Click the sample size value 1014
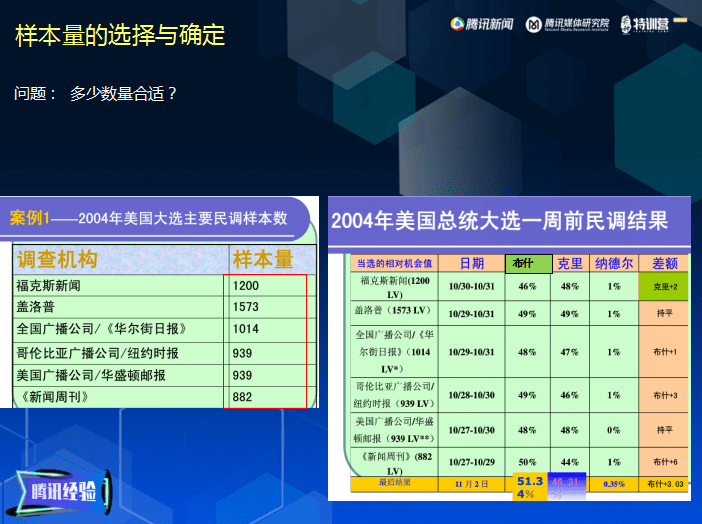This screenshot has width=702, height=524. 246,329
